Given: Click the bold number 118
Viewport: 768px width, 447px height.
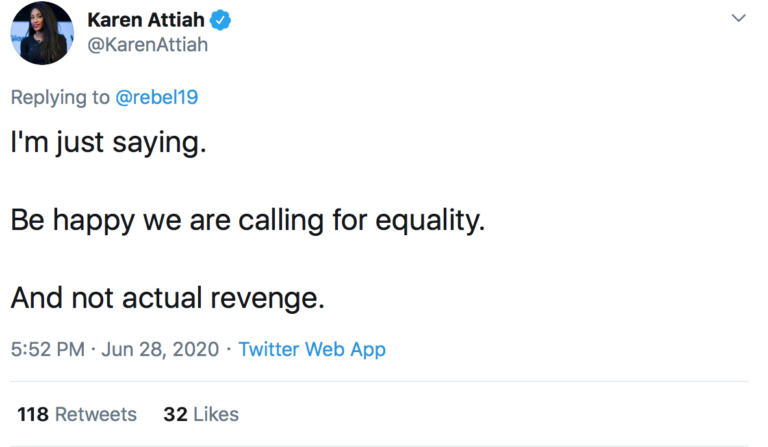Looking at the screenshot, I should tap(33, 414).
